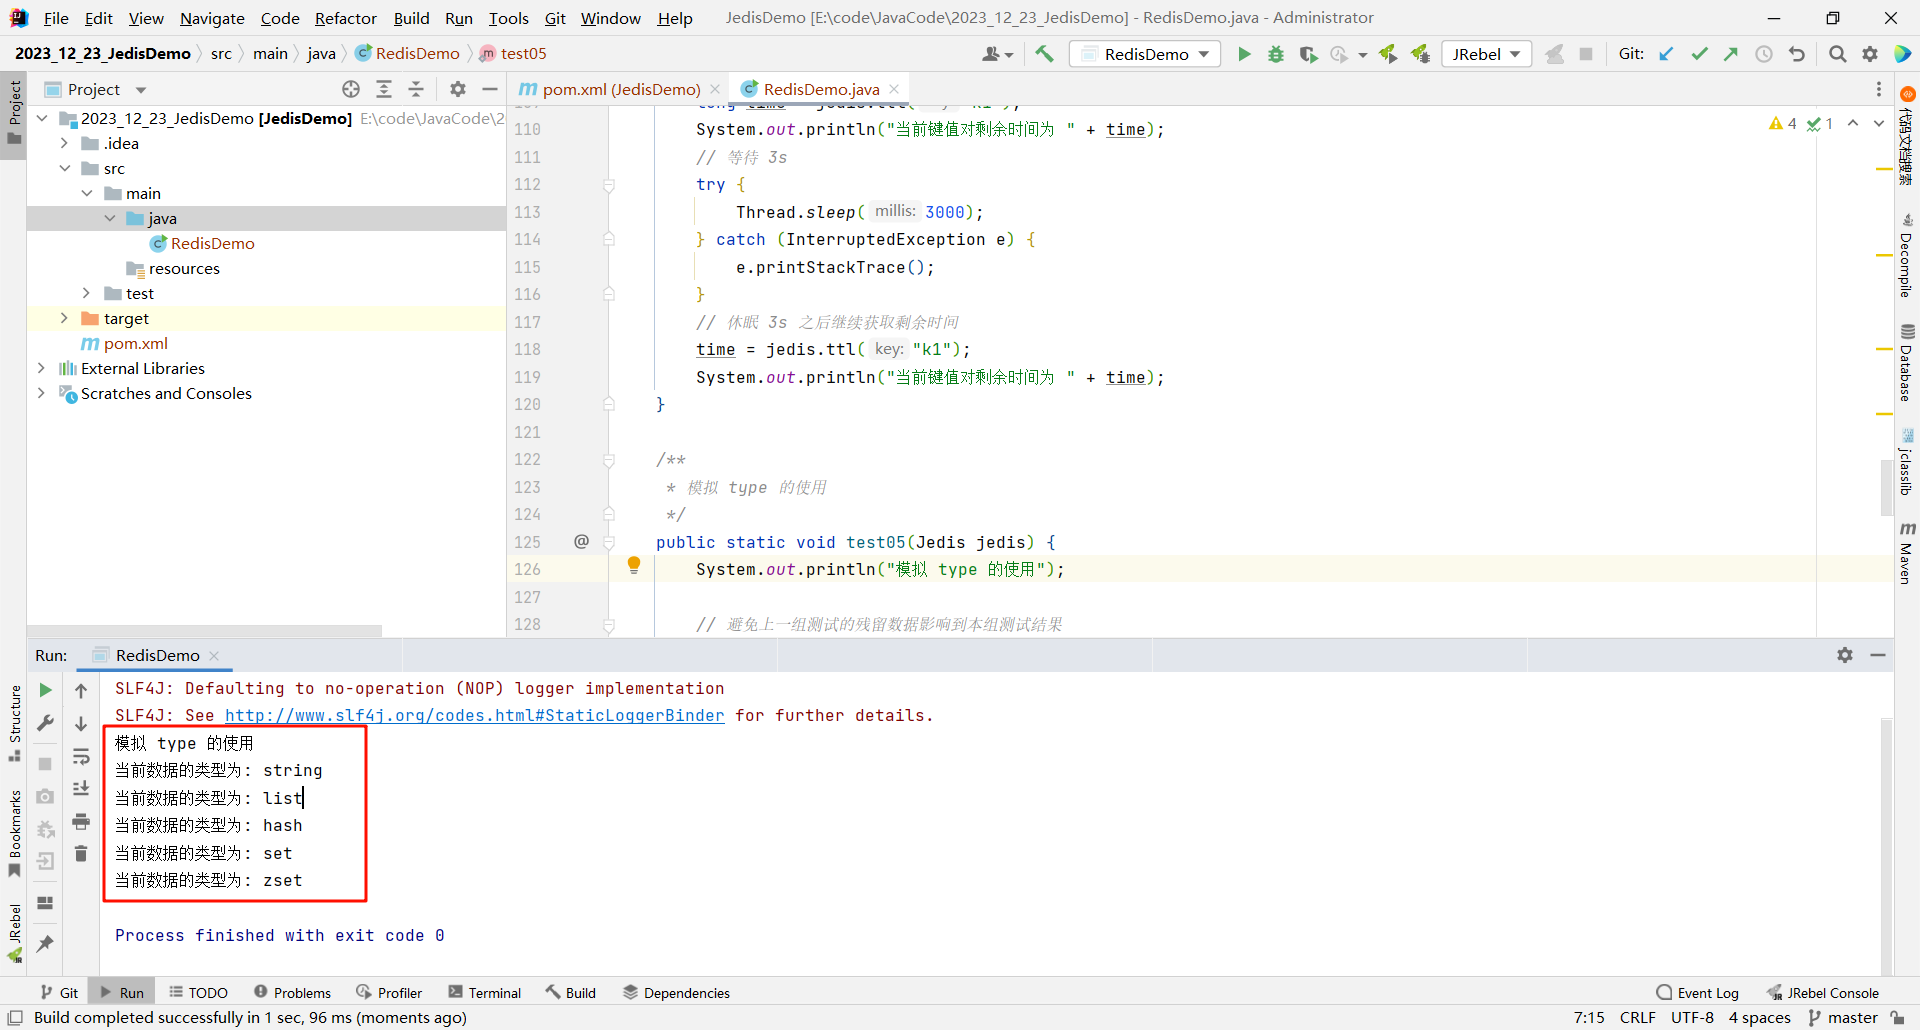Open the Database side panel
This screenshot has width=1920, height=1030.
1907,362
